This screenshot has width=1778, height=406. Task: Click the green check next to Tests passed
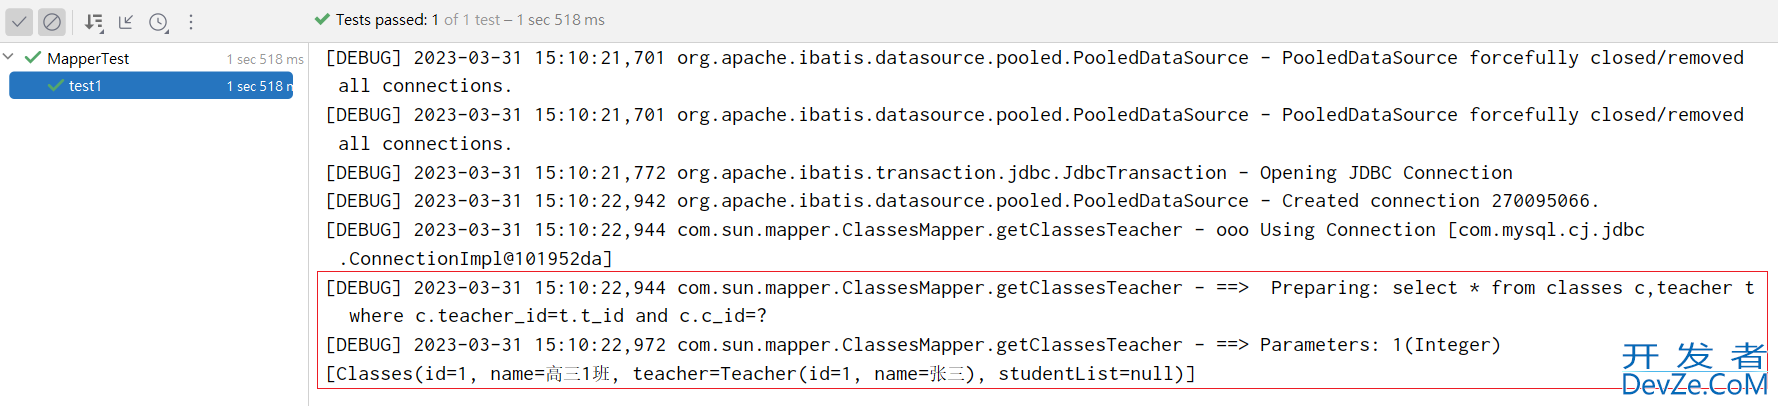click(322, 19)
